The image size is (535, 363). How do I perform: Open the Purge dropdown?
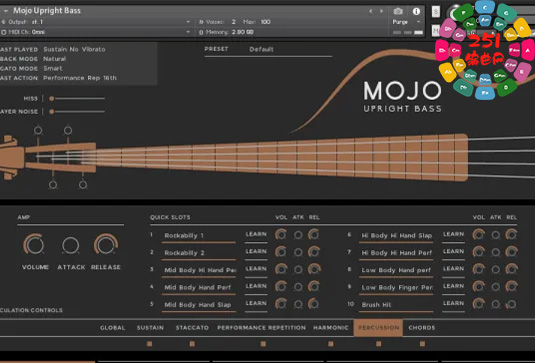pos(407,22)
